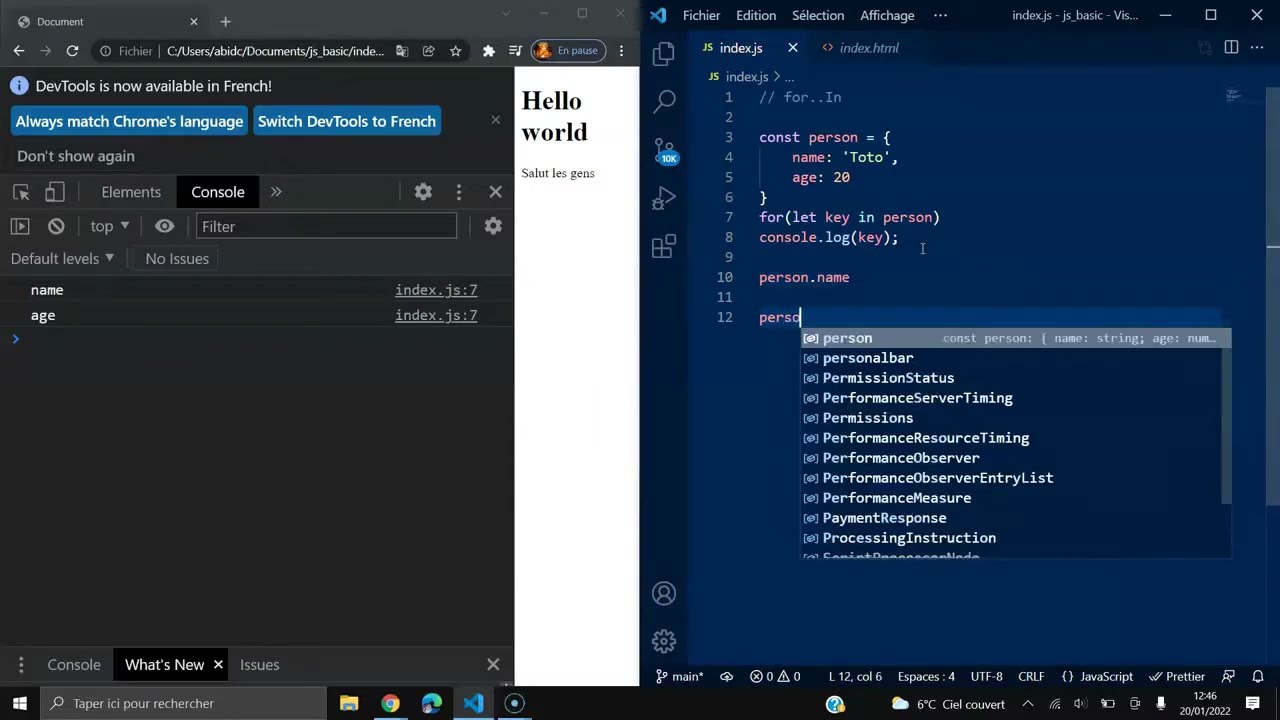Open the VS Code Search view

pyautogui.click(x=664, y=101)
